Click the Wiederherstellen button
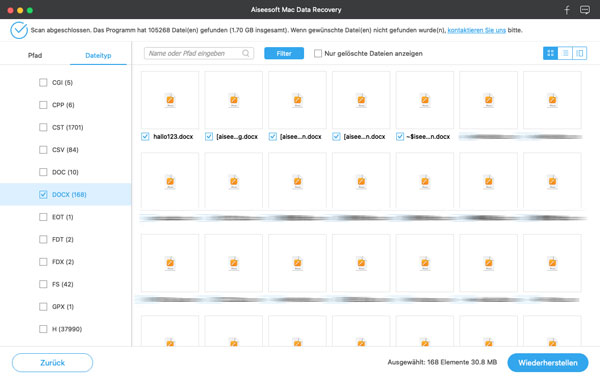Image resolution: width=600 pixels, height=380 pixels. [548, 362]
